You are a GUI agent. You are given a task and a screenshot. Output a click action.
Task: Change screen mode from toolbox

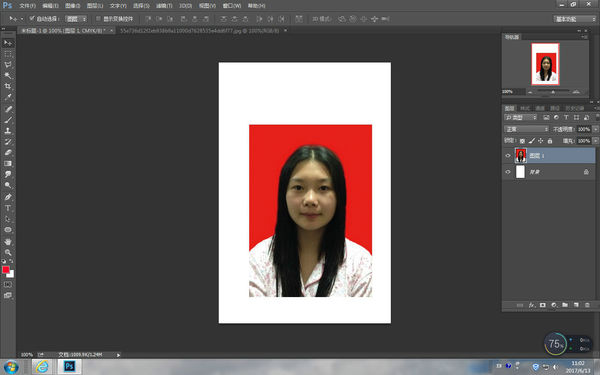(x=8, y=295)
